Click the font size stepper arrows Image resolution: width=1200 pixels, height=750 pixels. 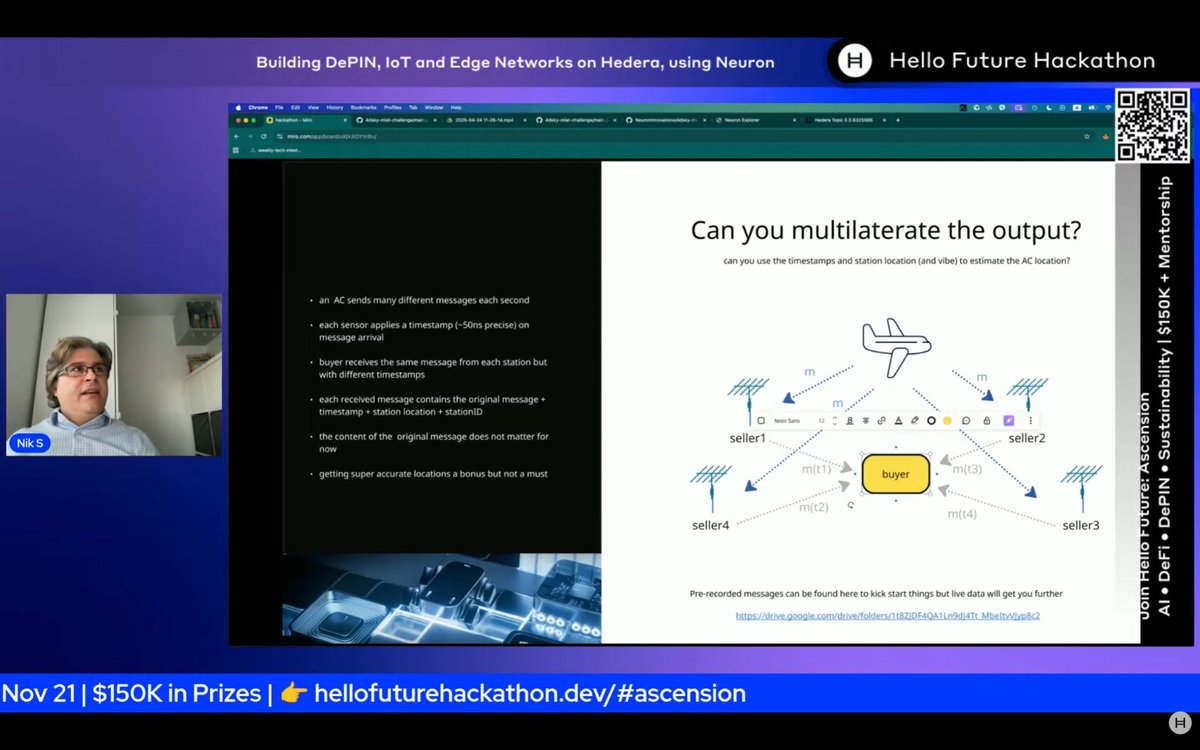point(835,421)
